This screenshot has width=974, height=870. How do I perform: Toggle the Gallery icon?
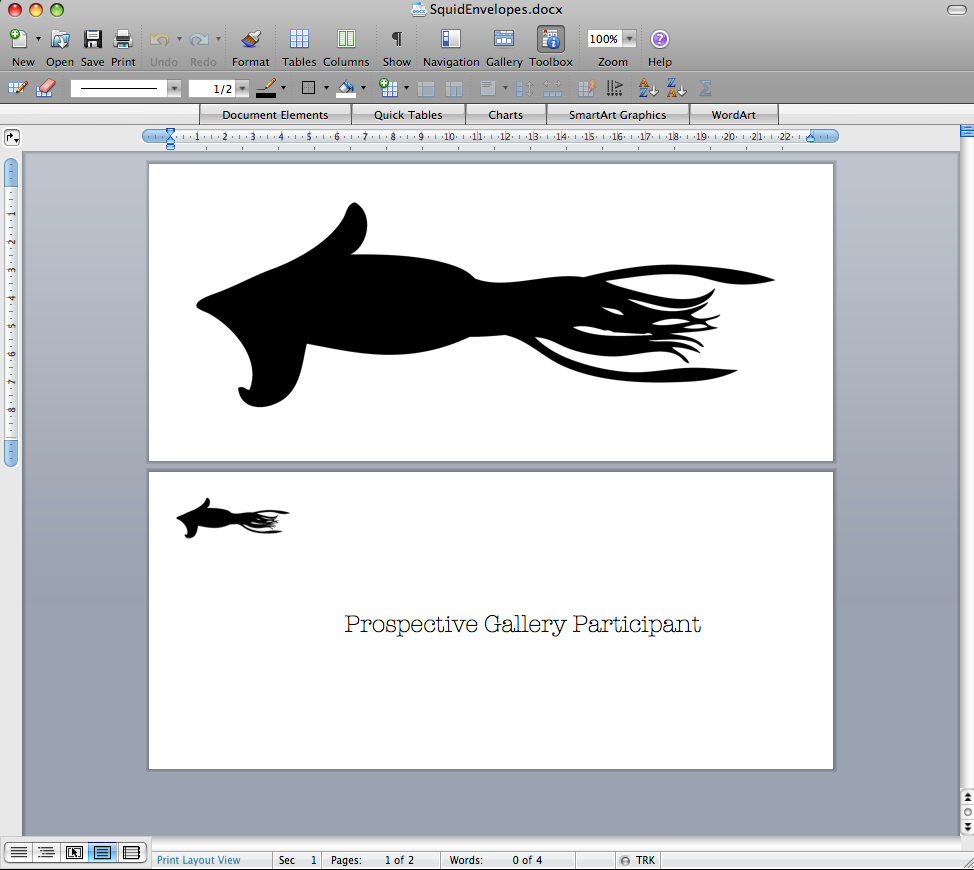504,39
